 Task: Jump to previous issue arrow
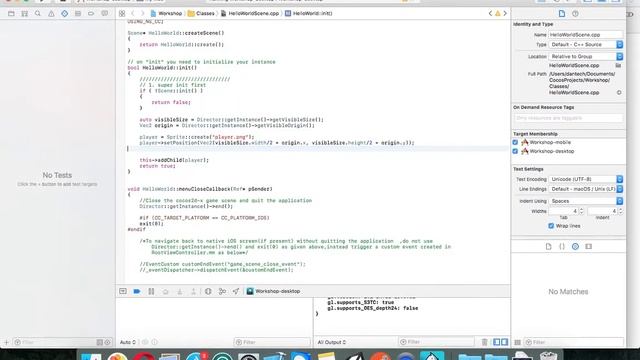490,13
